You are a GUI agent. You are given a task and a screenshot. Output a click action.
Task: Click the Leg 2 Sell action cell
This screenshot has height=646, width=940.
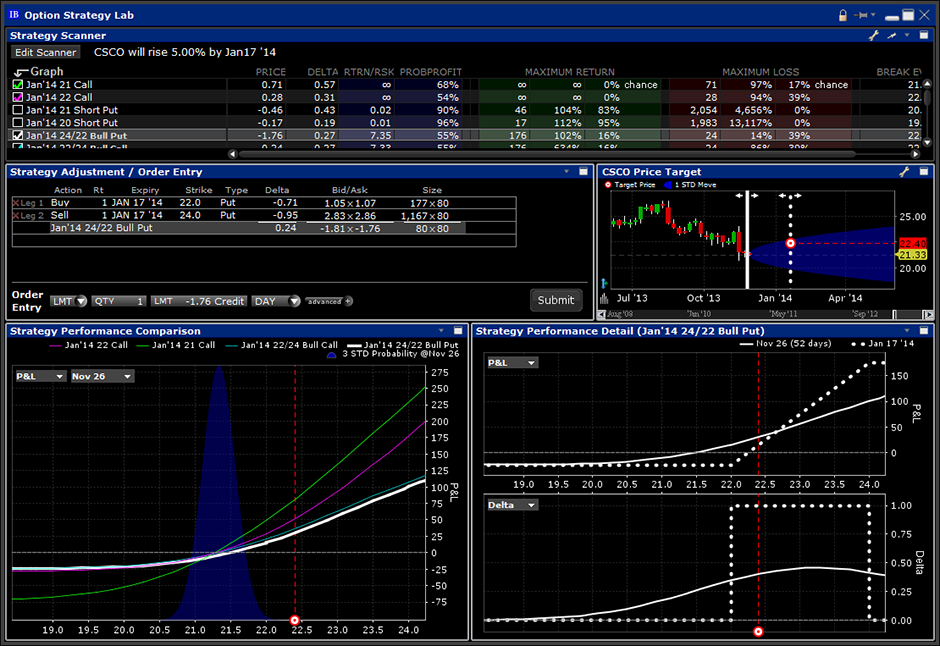click(59, 215)
